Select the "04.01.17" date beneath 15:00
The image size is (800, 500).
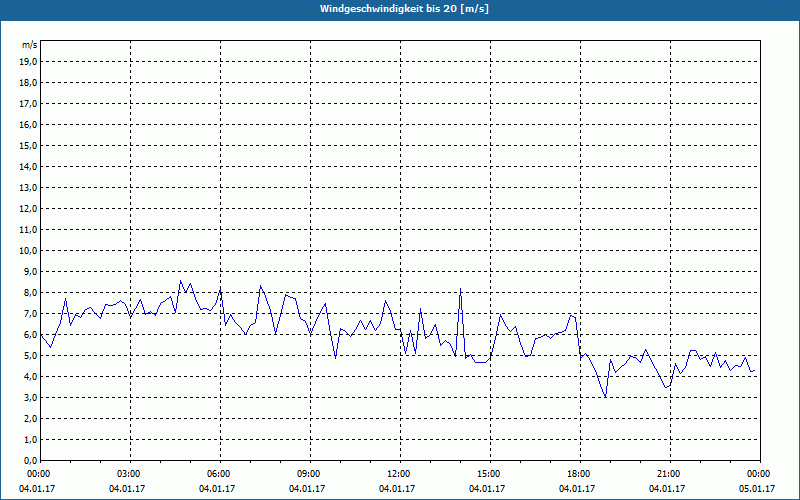click(x=487, y=489)
